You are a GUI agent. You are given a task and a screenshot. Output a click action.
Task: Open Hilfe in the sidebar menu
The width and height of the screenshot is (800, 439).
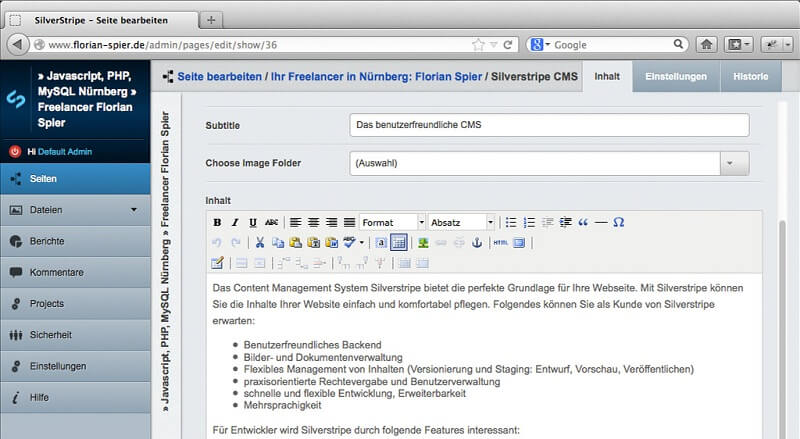[76, 397]
